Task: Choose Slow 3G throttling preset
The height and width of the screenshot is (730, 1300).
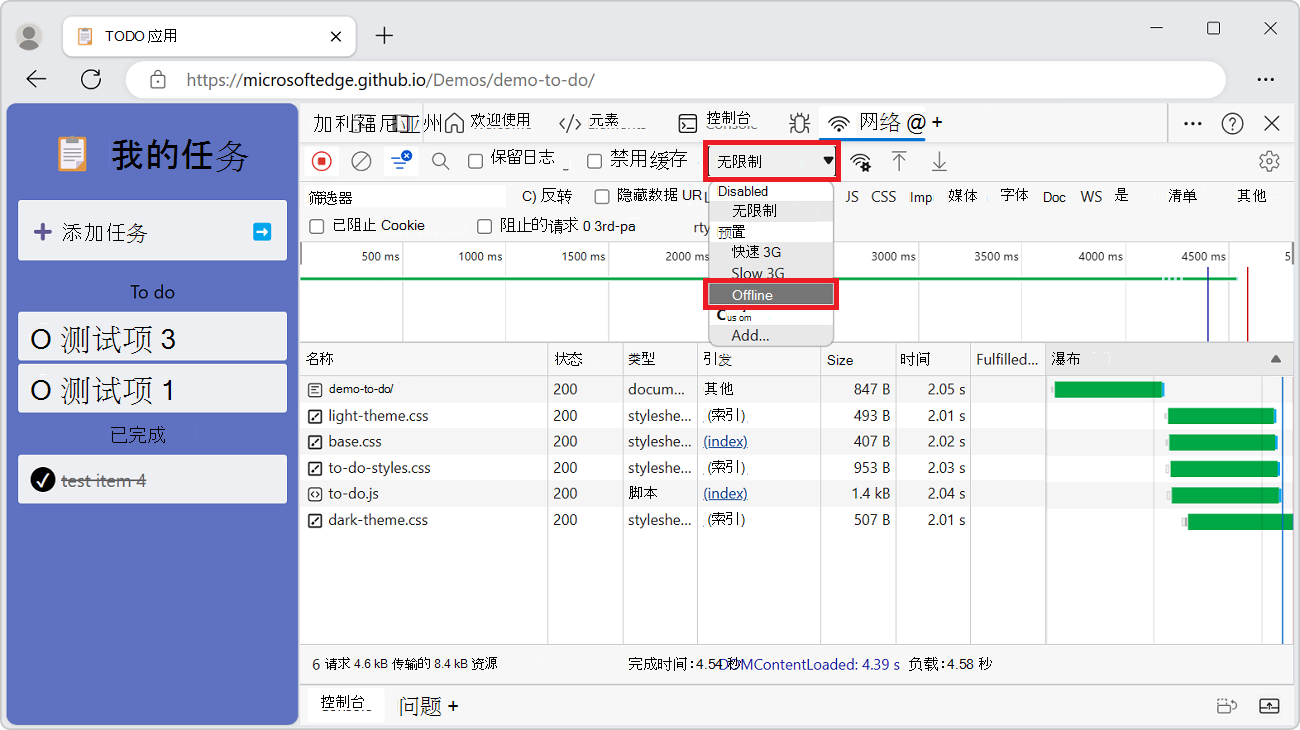Action: coord(757,273)
